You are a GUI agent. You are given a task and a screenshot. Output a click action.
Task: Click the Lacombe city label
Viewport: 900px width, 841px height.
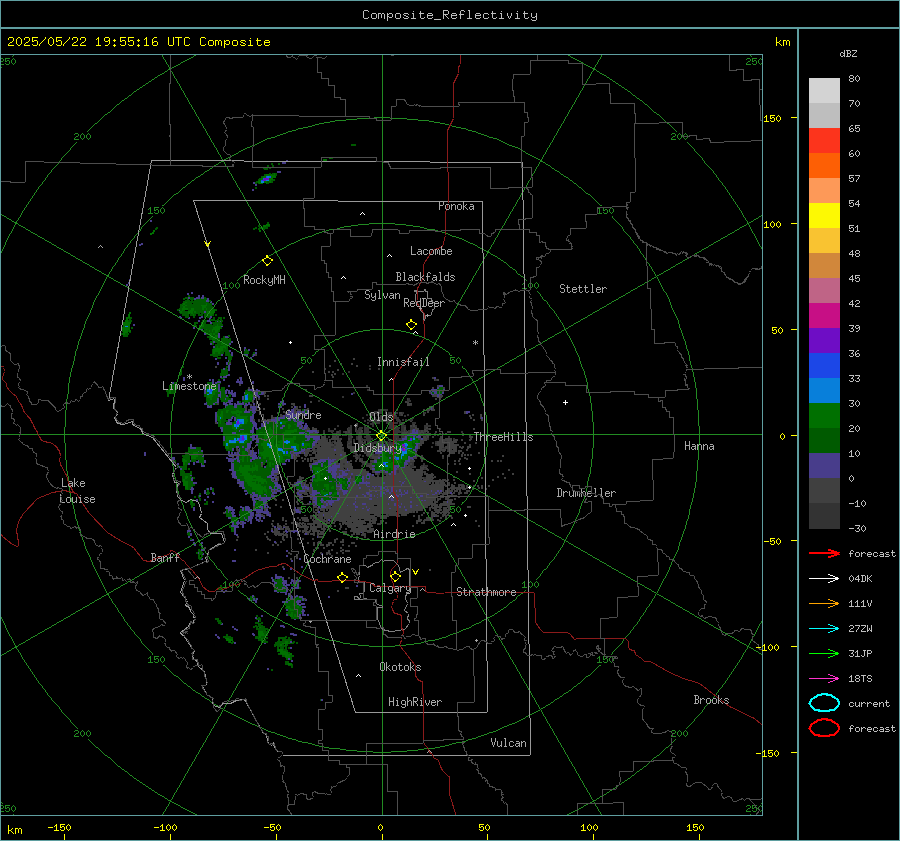pyautogui.click(x=431, y=251)
